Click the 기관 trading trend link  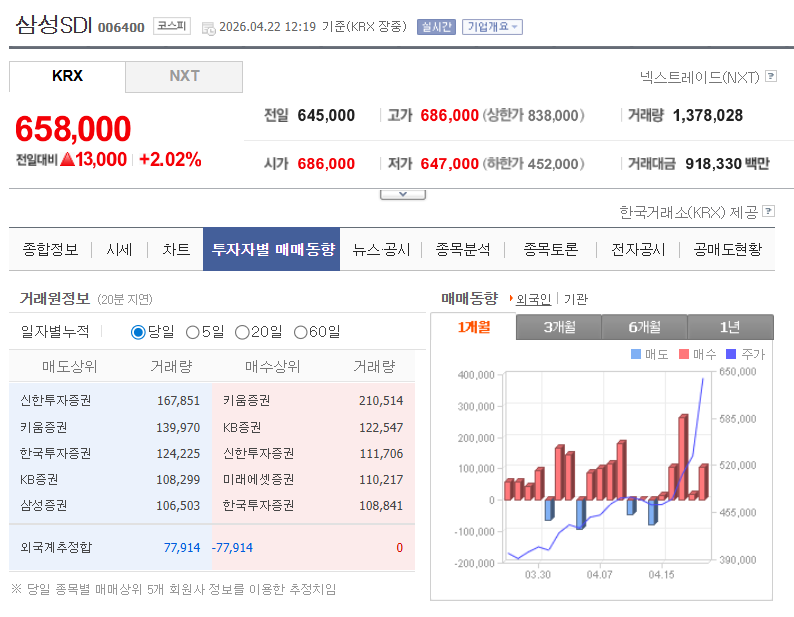coord(576,299)
